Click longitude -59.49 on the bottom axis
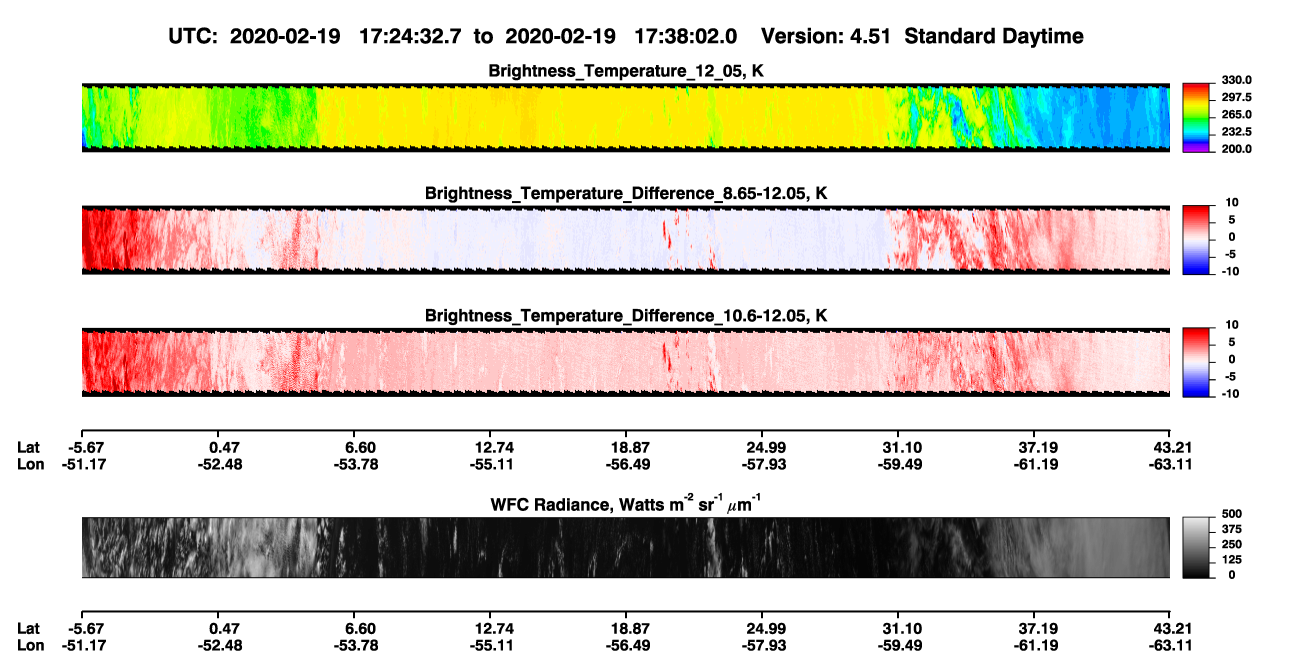1300x667 pixels. click(x=898, y=645)
